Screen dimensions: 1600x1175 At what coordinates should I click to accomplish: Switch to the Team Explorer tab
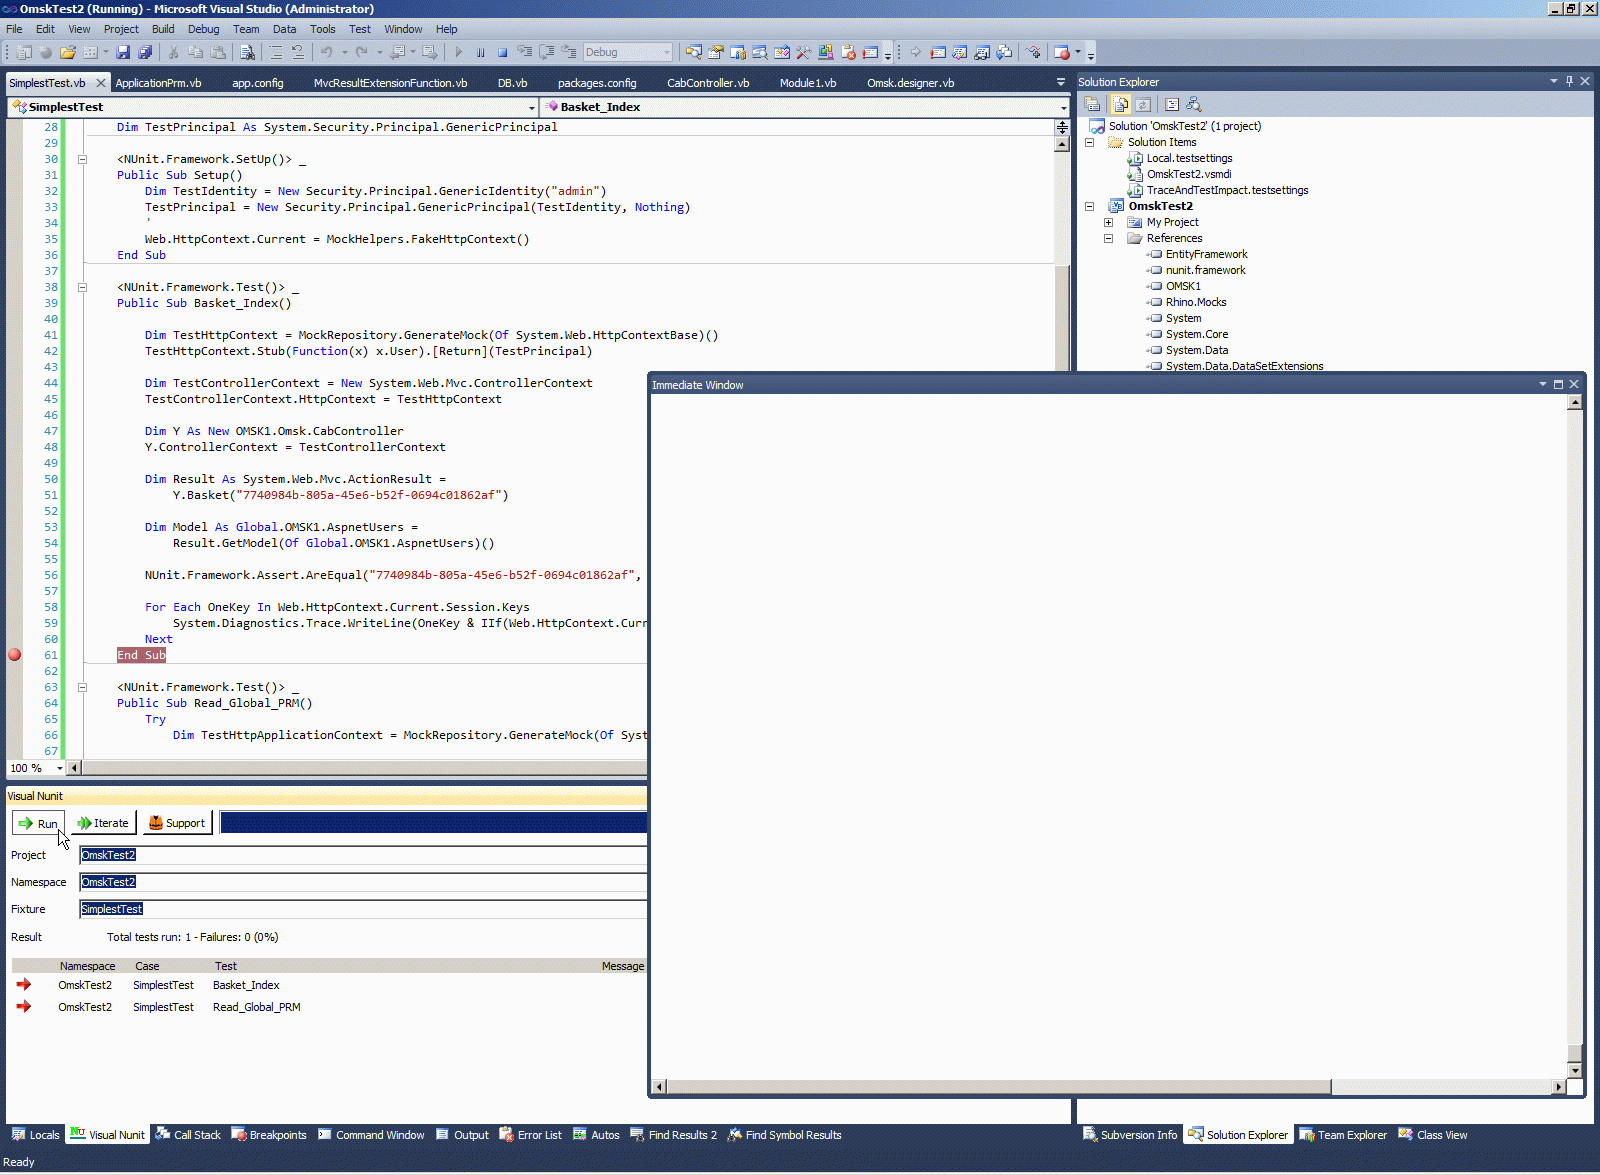pyautogui.click(x=1343, y=1135)
